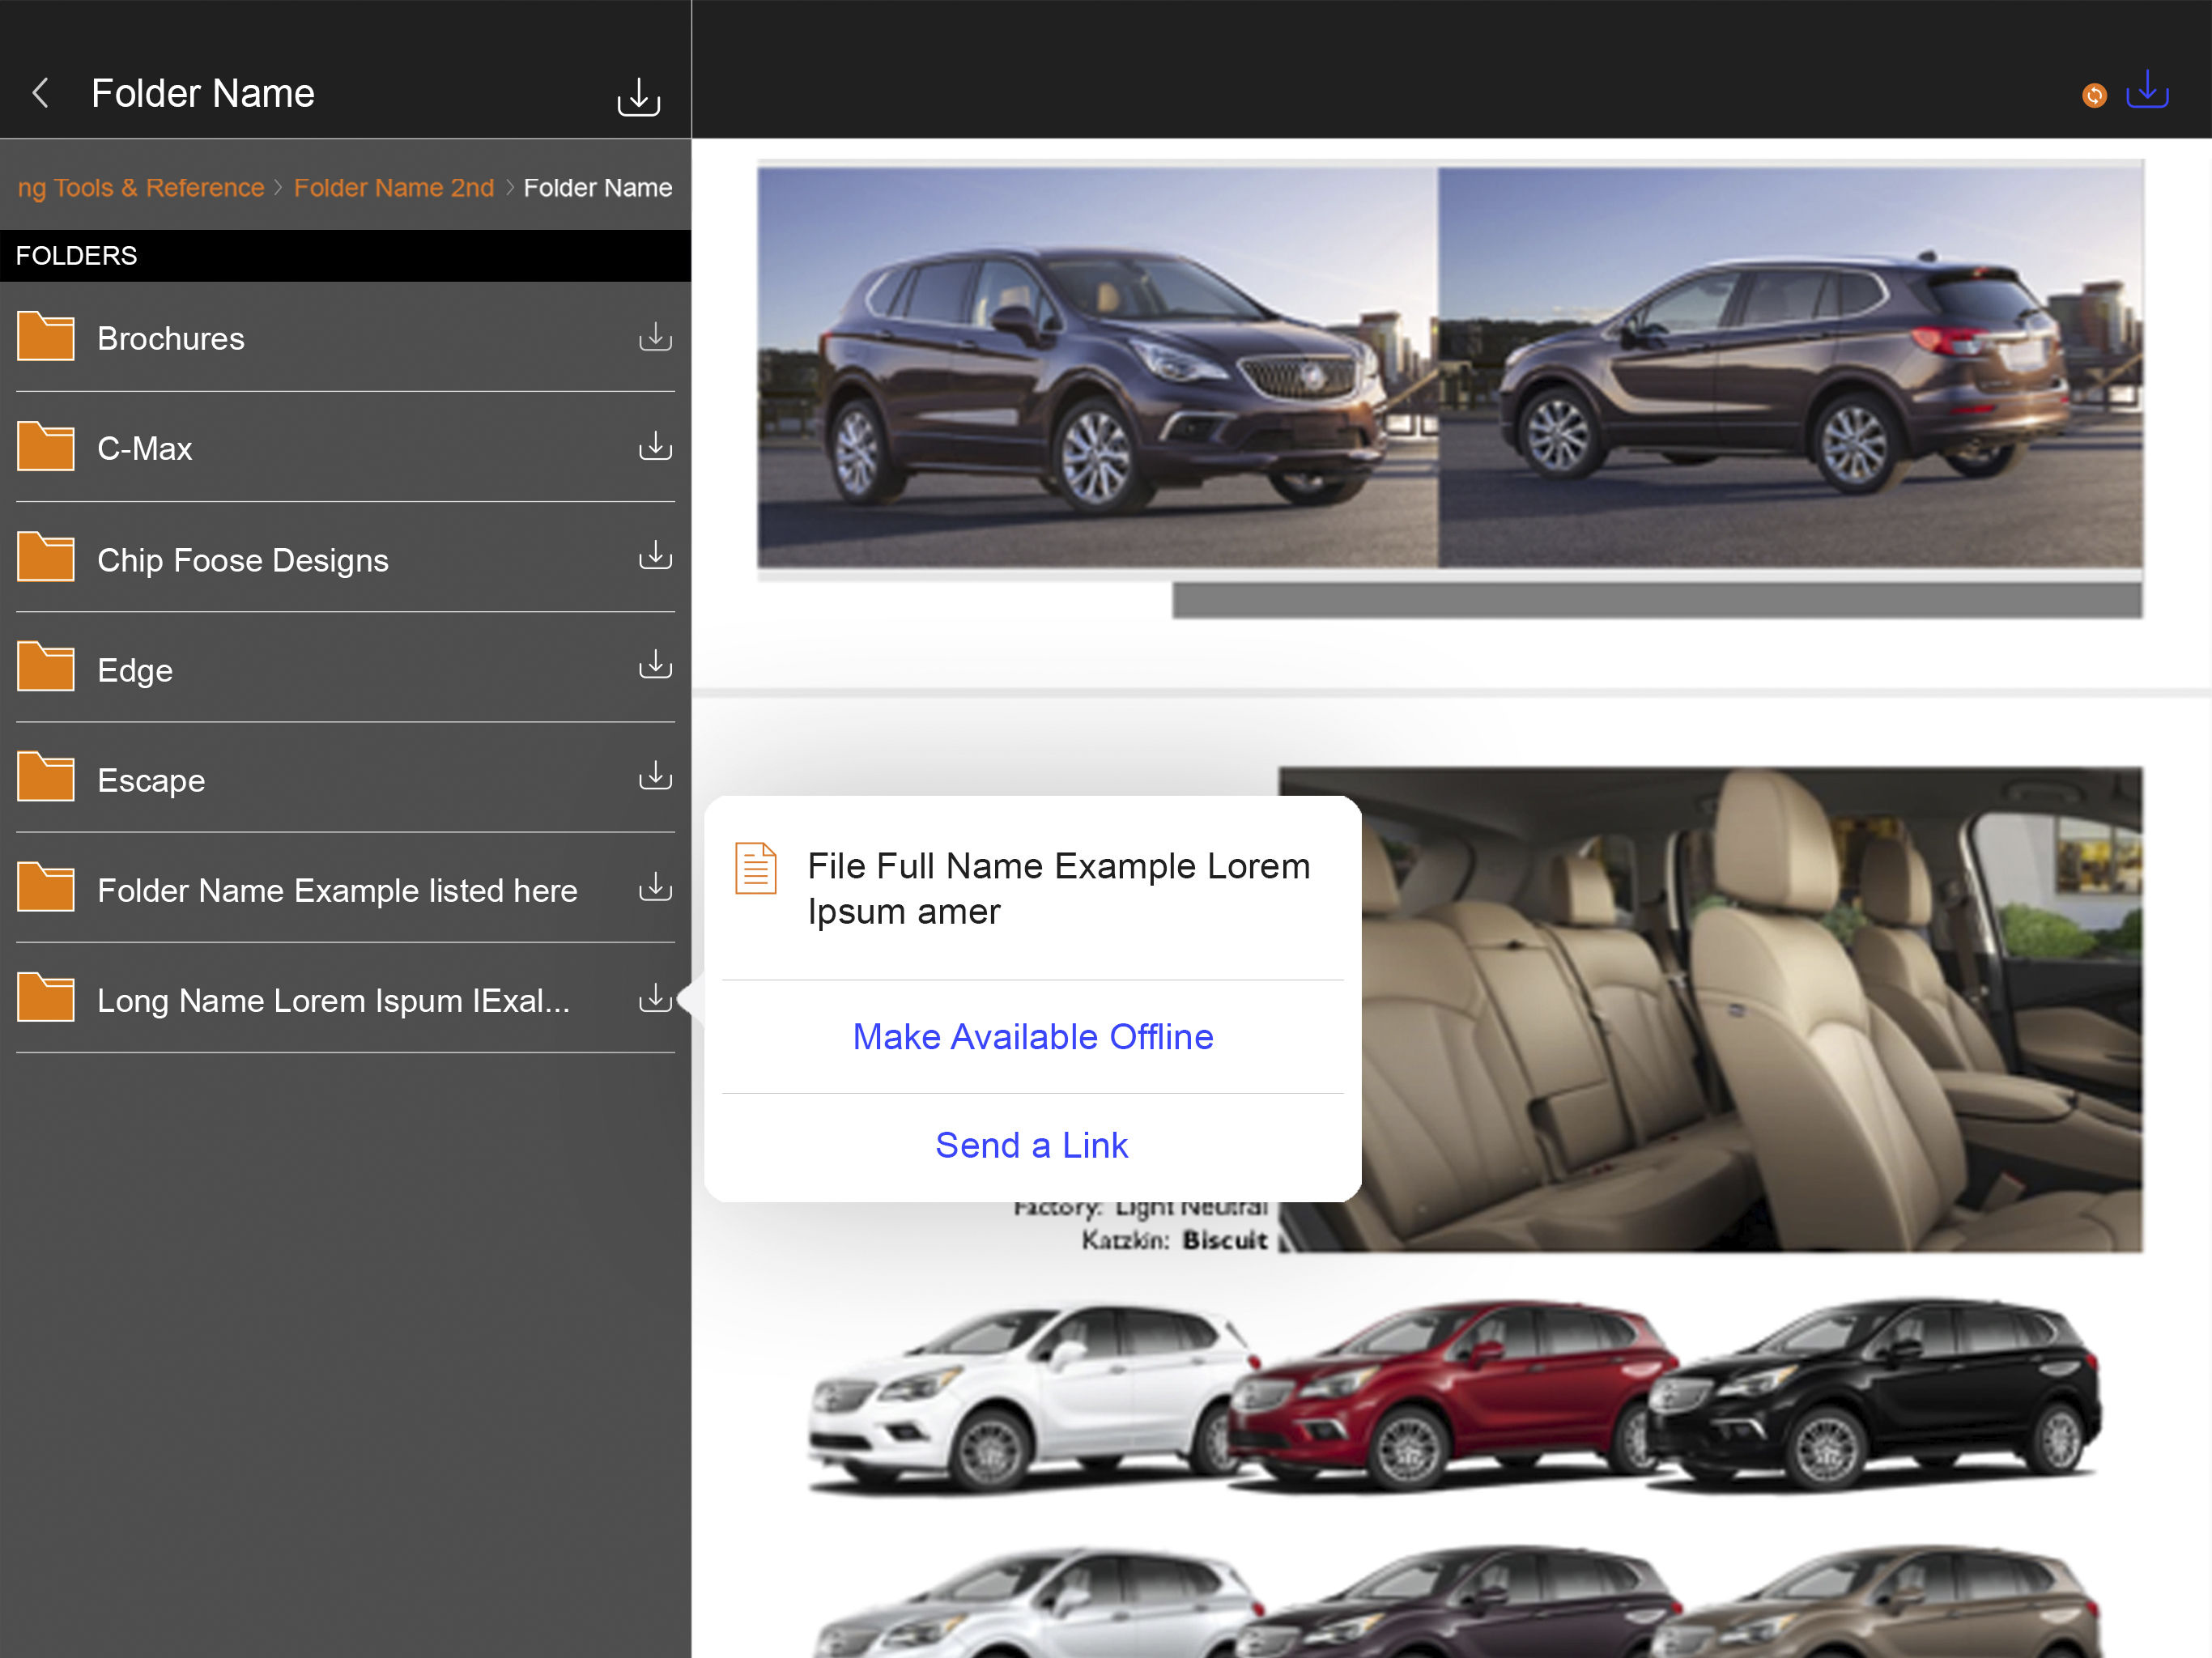Download Folder Name Example listed here
Screen dimensions: 2212x1658
click(655, 887)
